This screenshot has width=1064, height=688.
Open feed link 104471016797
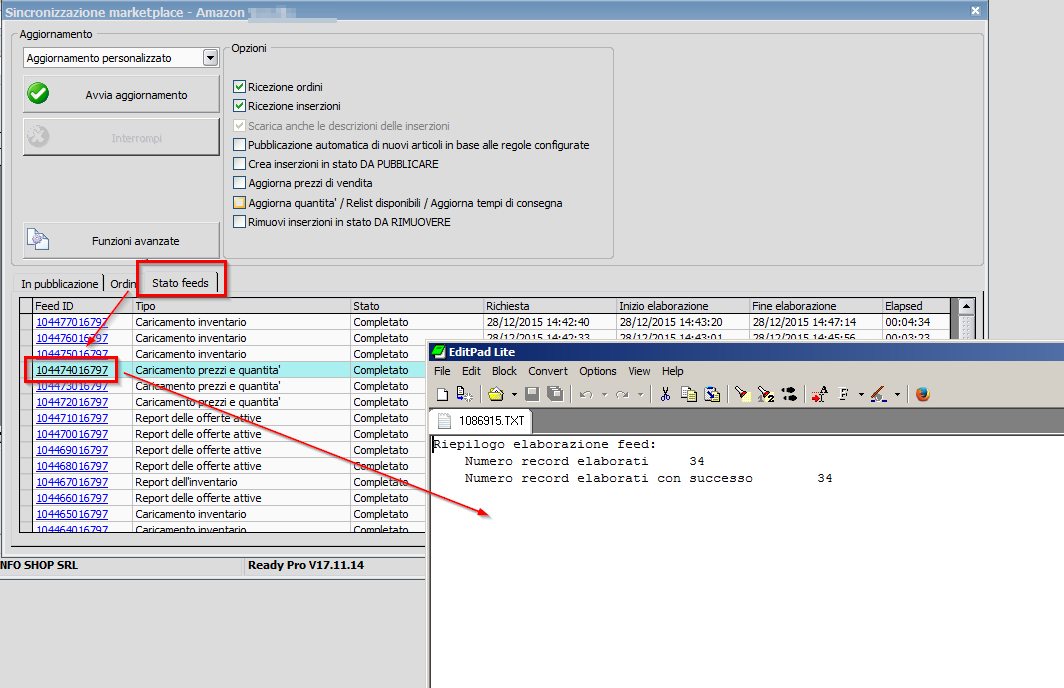click(72, 418)
